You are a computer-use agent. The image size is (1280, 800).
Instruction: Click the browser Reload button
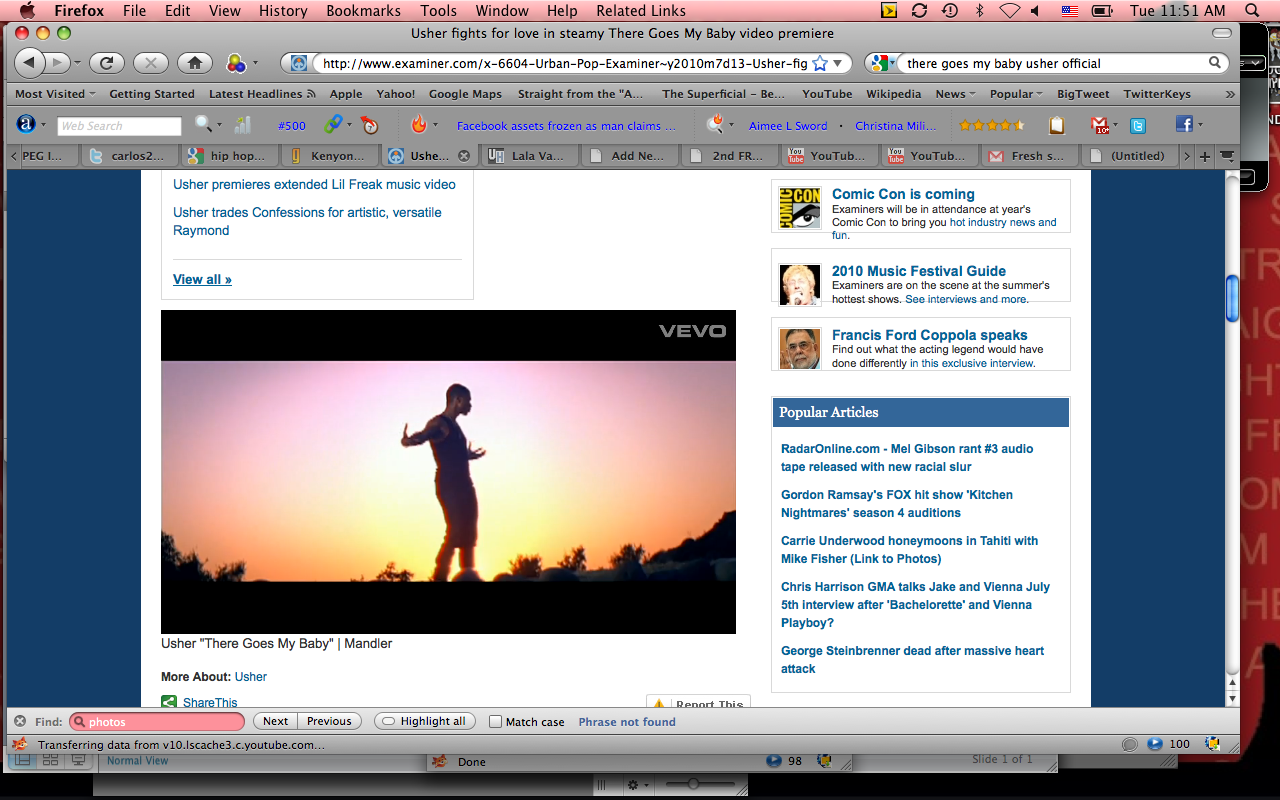tap(106, 63)
